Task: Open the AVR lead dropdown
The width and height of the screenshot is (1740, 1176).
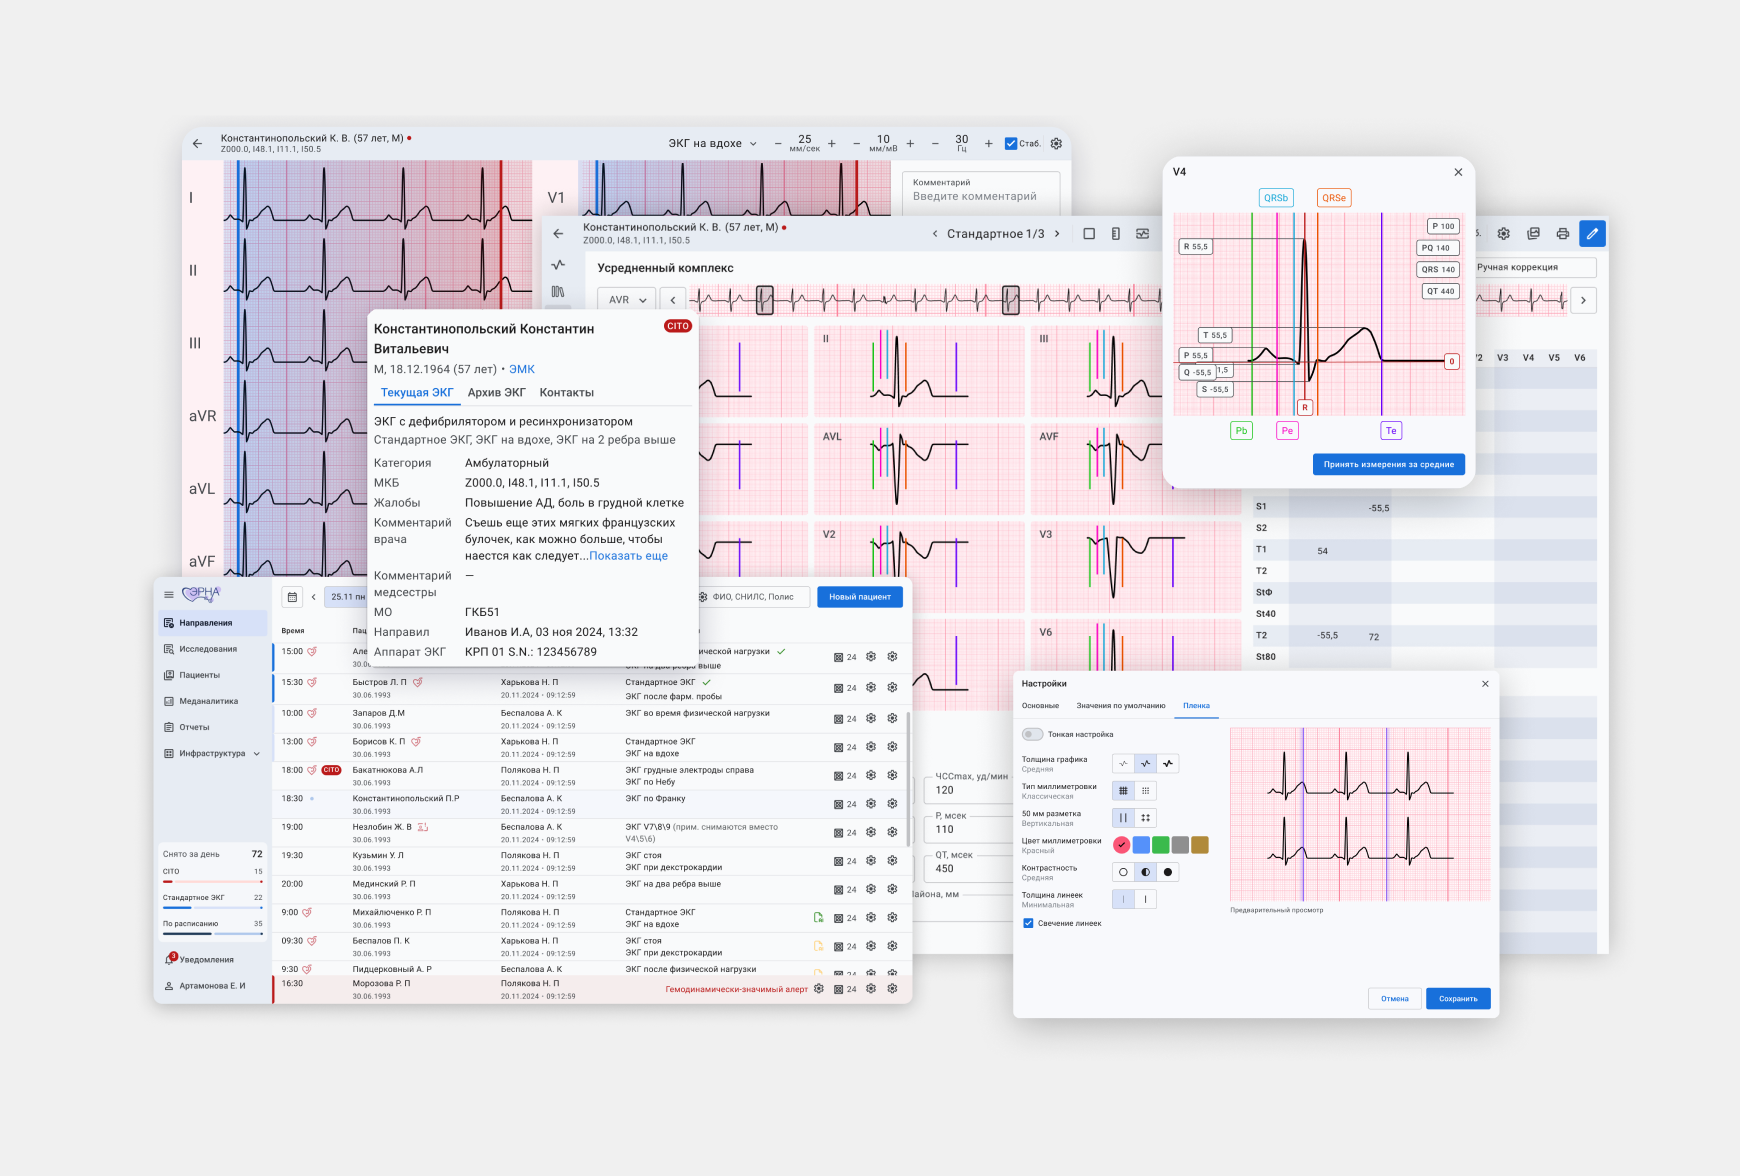Action: pos(627,300)
